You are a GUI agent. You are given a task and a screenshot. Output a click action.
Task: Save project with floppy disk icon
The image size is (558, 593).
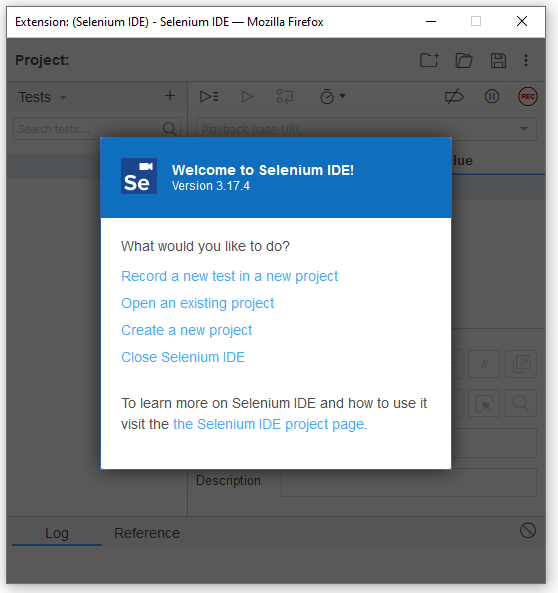(498, 61)
